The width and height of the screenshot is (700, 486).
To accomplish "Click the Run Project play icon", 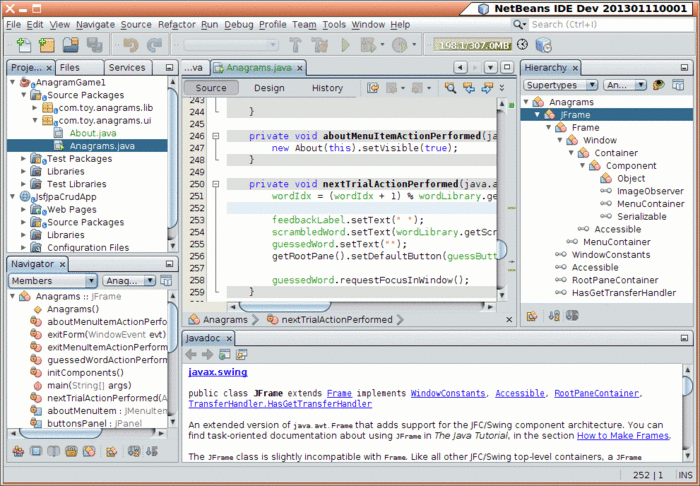I will pyautogui.click(x=346, y=45).
